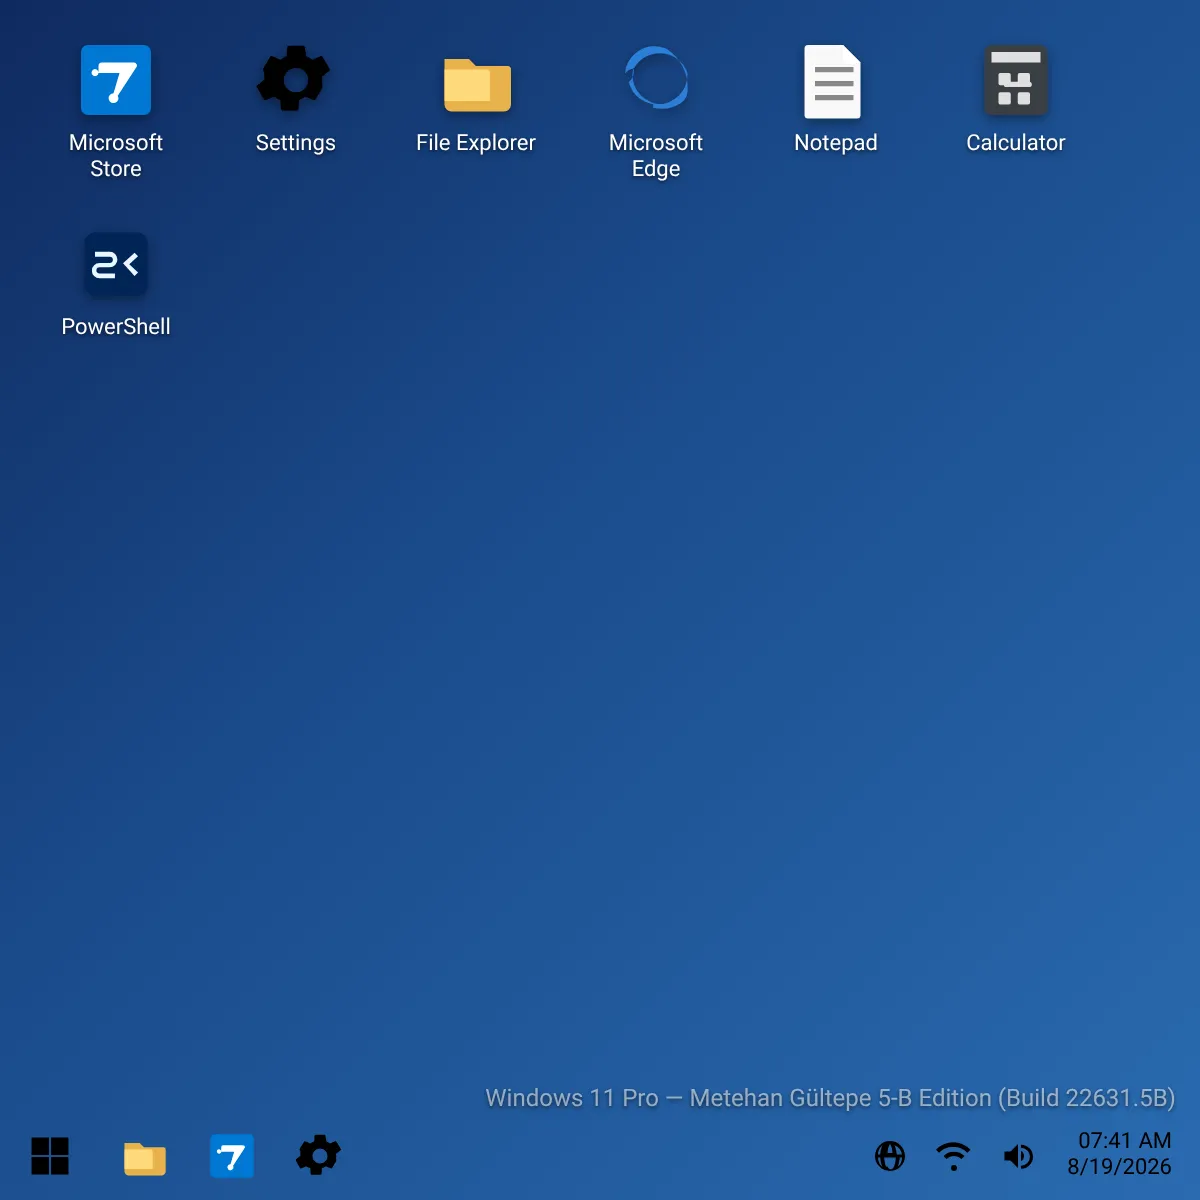
Task: Launch Microsoft Store from taskbar
Action: [232, 1156]
